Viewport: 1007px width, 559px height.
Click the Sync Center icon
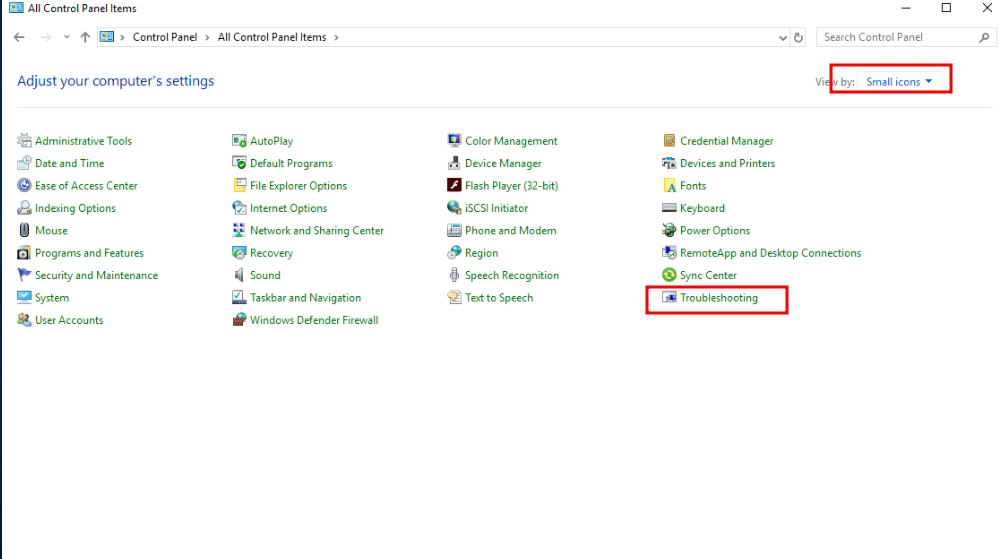[670, 275]
